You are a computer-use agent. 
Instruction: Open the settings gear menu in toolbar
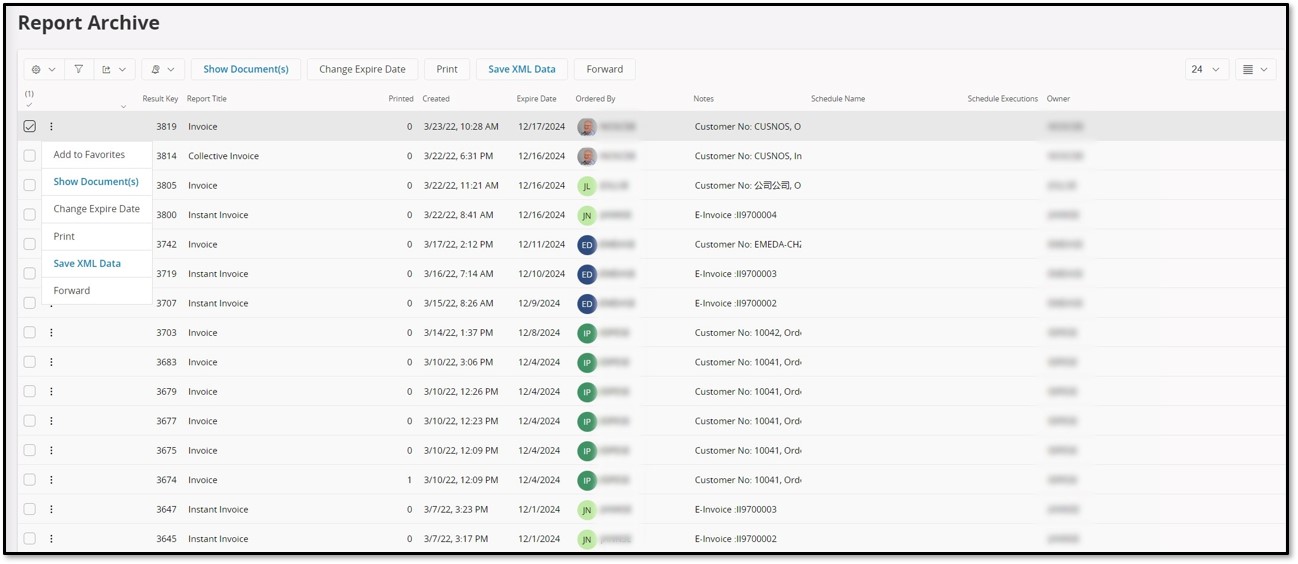(x=43, y=69)
